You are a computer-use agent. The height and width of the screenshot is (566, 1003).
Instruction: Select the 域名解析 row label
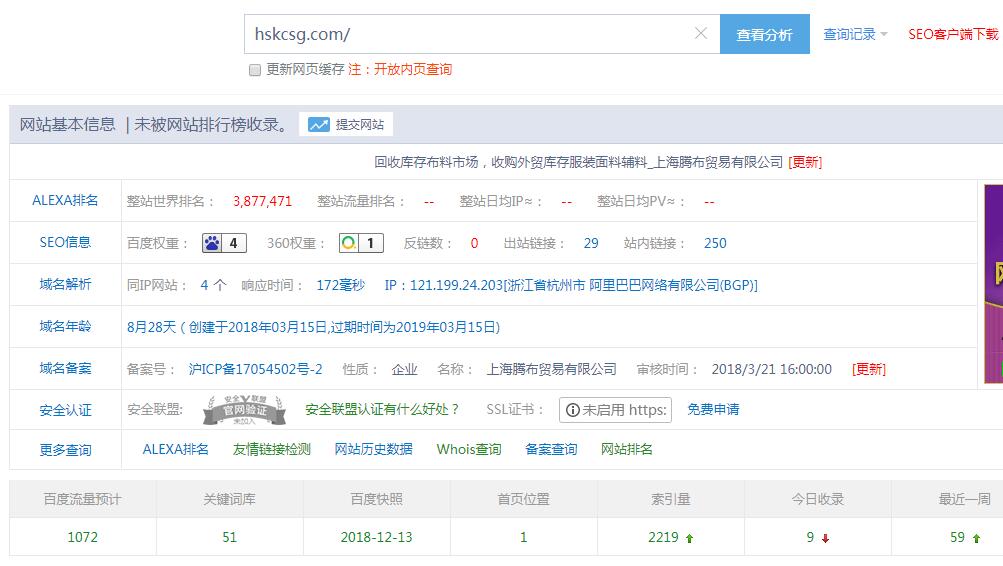tap(65, 284)
